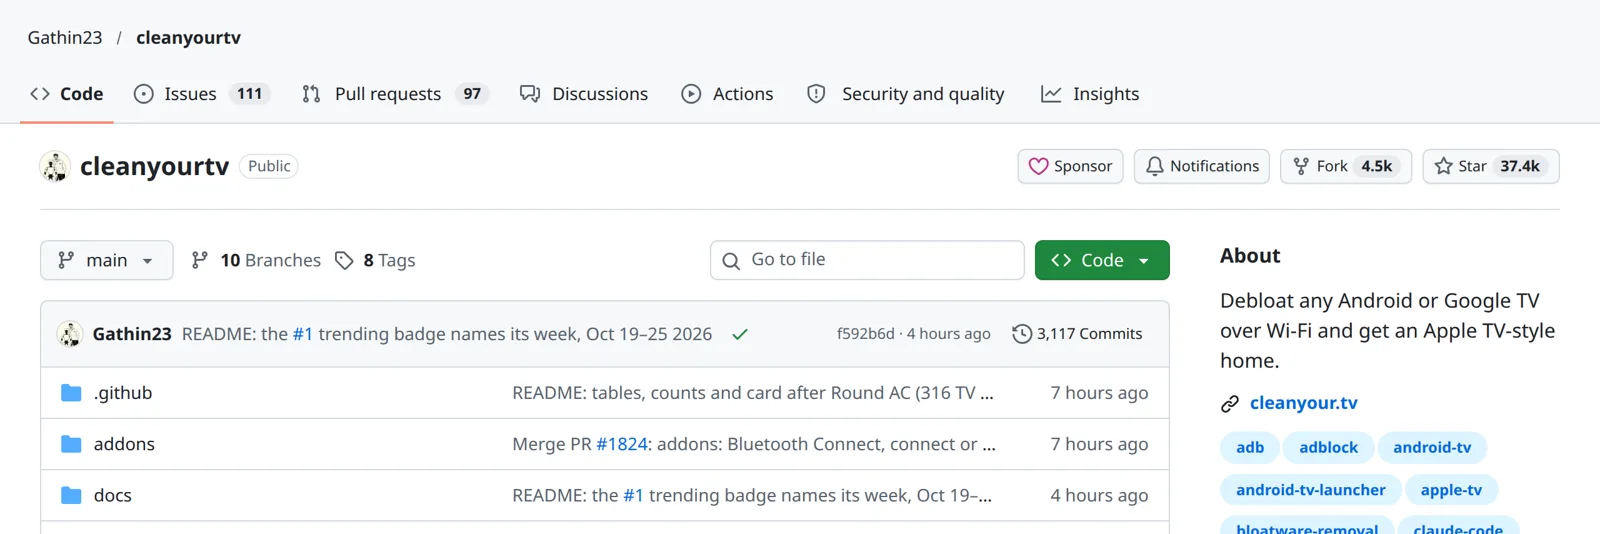Switch to the Pull requests tab

tap(394, 94)
